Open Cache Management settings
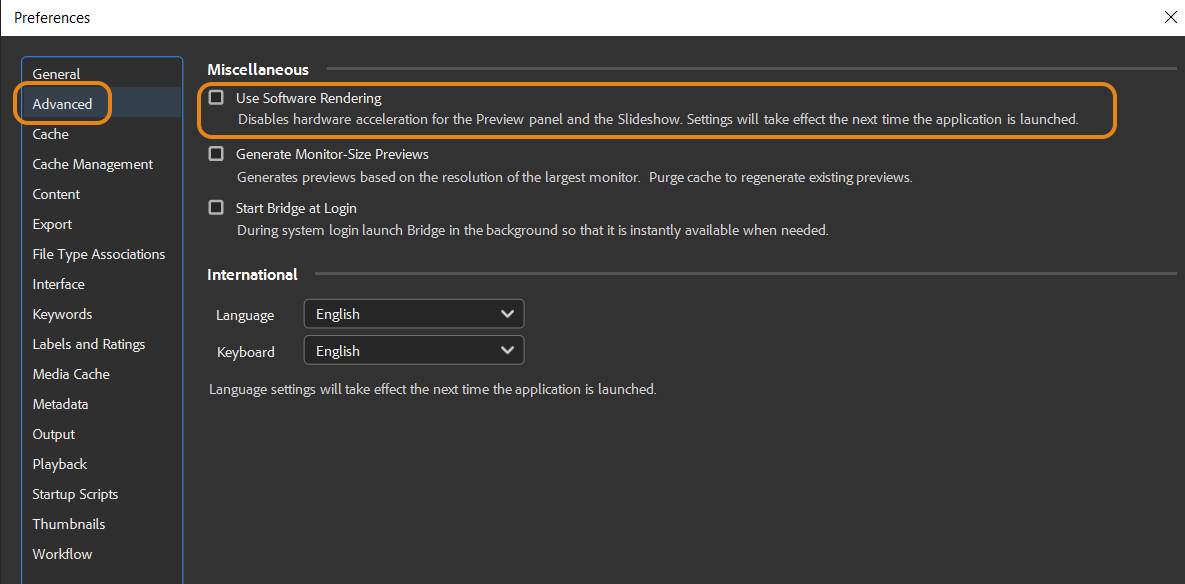The width and height of the screenshot is (1185, 584). [92, 163]
